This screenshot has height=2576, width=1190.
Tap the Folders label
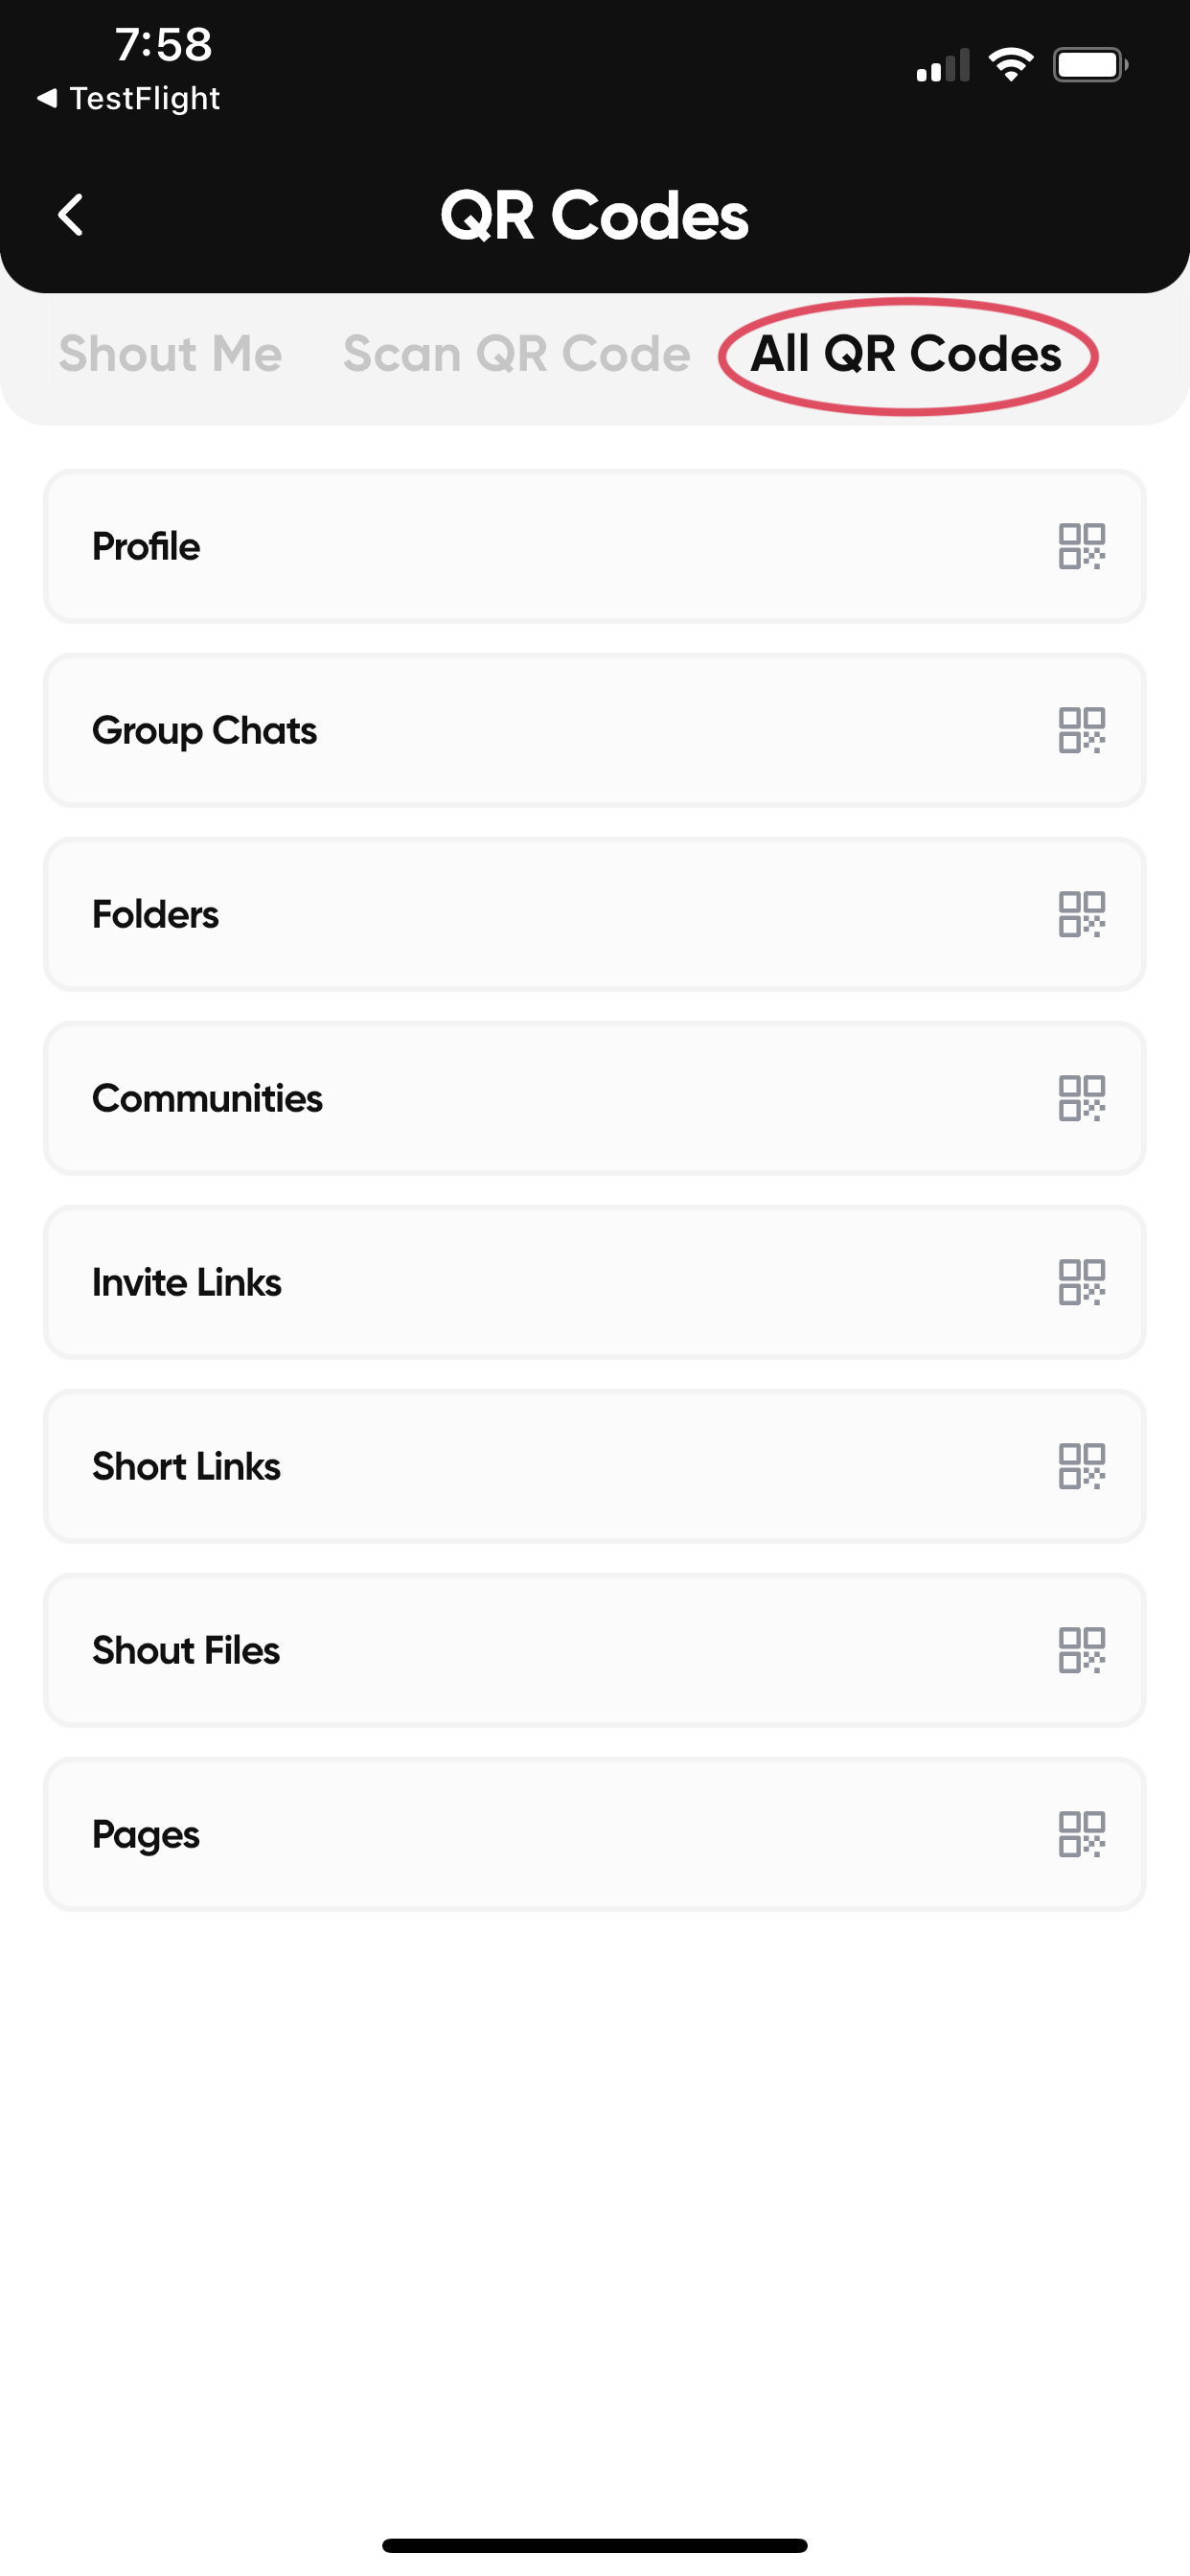[x=155, y=914]
